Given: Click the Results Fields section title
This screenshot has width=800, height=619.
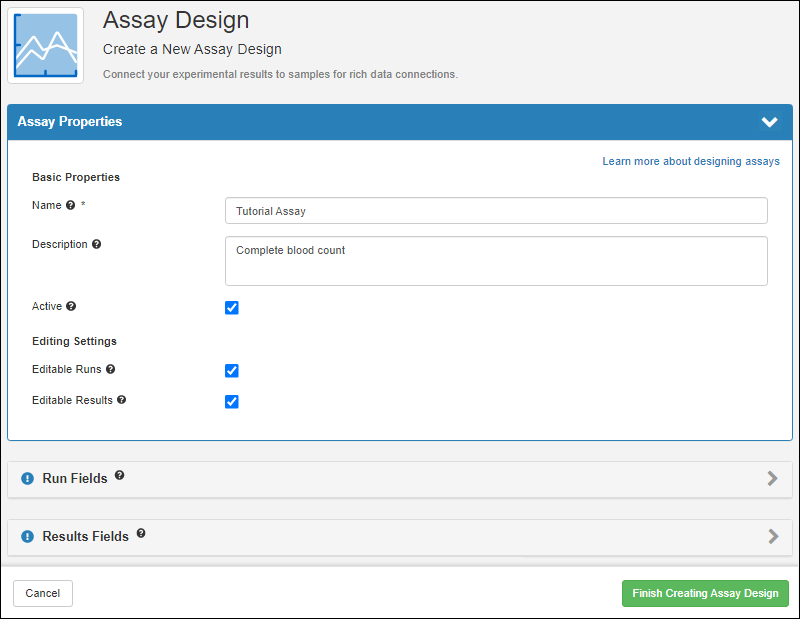Looking at the screenshot, I should click(x=85, y=537).
